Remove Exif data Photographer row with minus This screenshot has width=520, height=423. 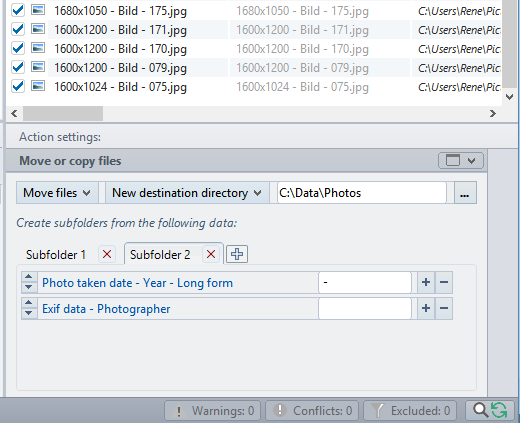444,308
